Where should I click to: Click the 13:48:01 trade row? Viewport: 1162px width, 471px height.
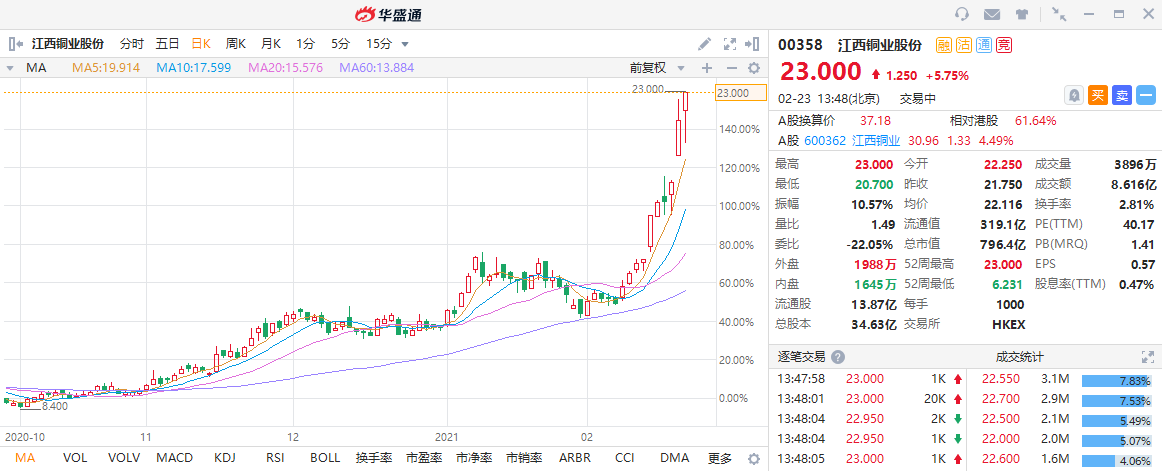point(869,400)
